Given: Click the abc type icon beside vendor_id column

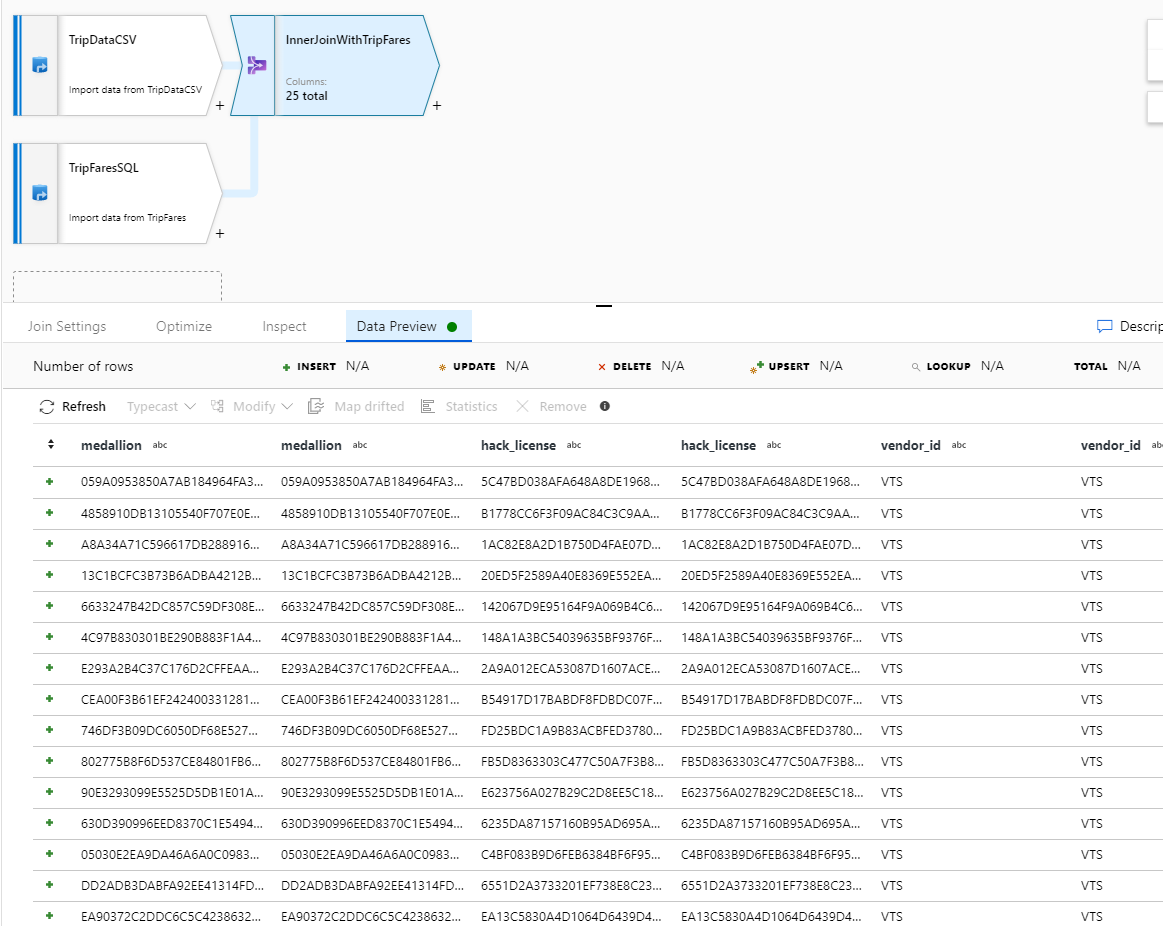Looking at the screenshot, I should [x=957, y=445].
